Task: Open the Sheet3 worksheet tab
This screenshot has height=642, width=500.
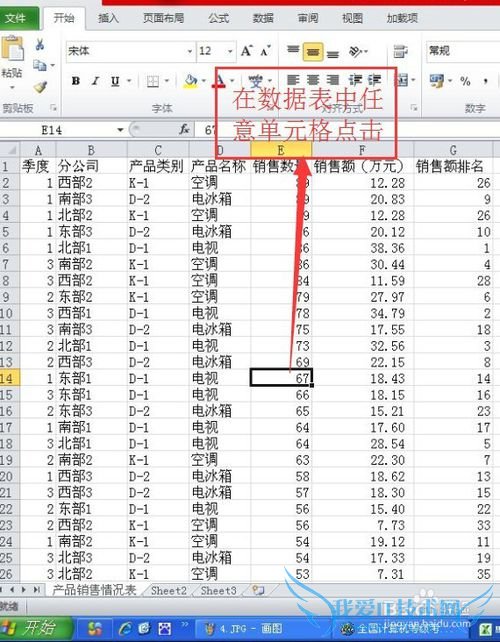Action: [x=218, y=590]
